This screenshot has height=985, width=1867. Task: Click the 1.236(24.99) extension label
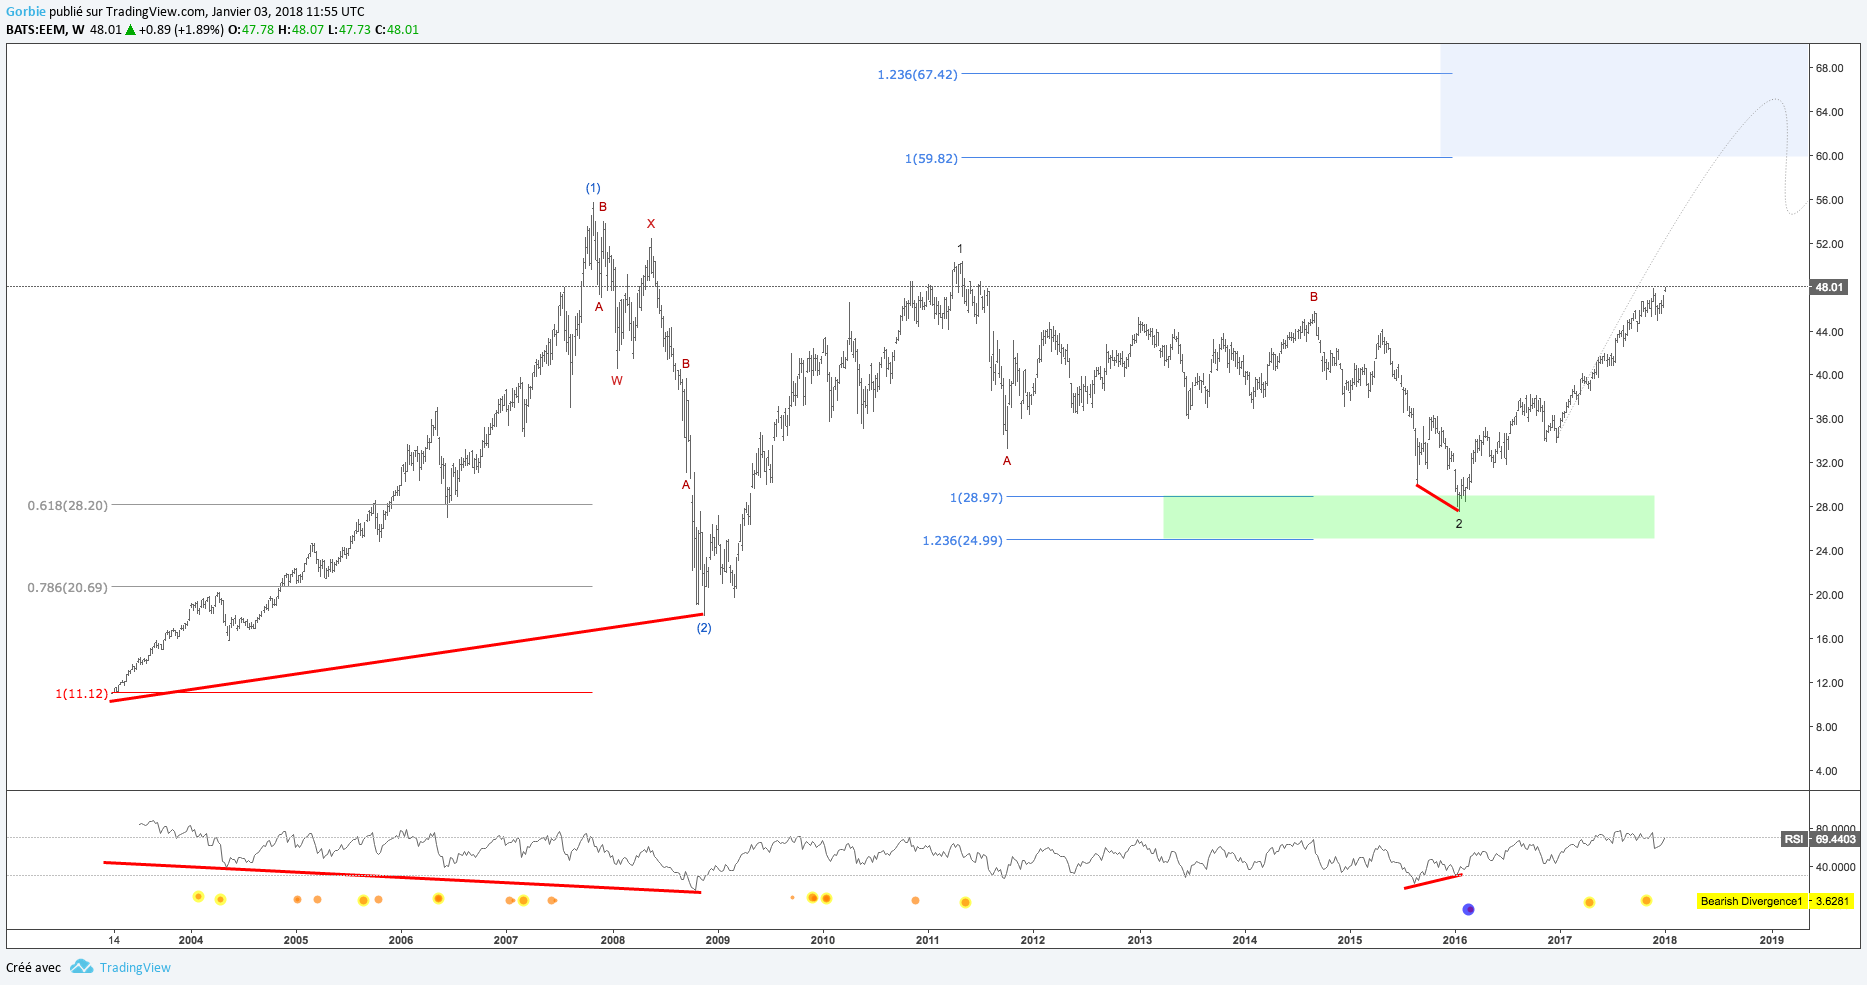(x=962, y=541)
